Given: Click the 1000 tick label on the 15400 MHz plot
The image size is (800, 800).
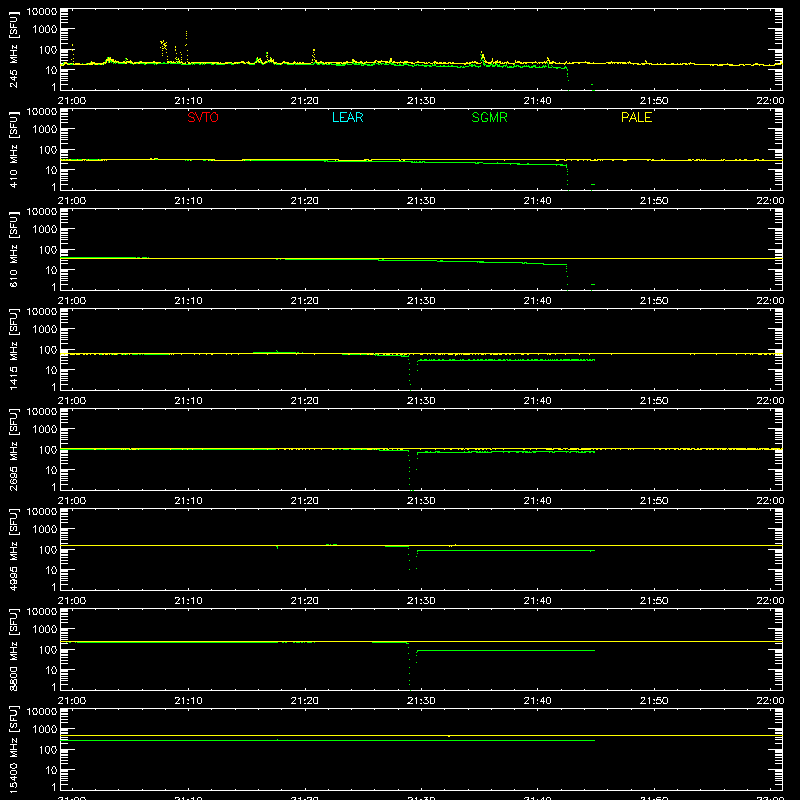Looking at the screenshot, I should (45, 730).
